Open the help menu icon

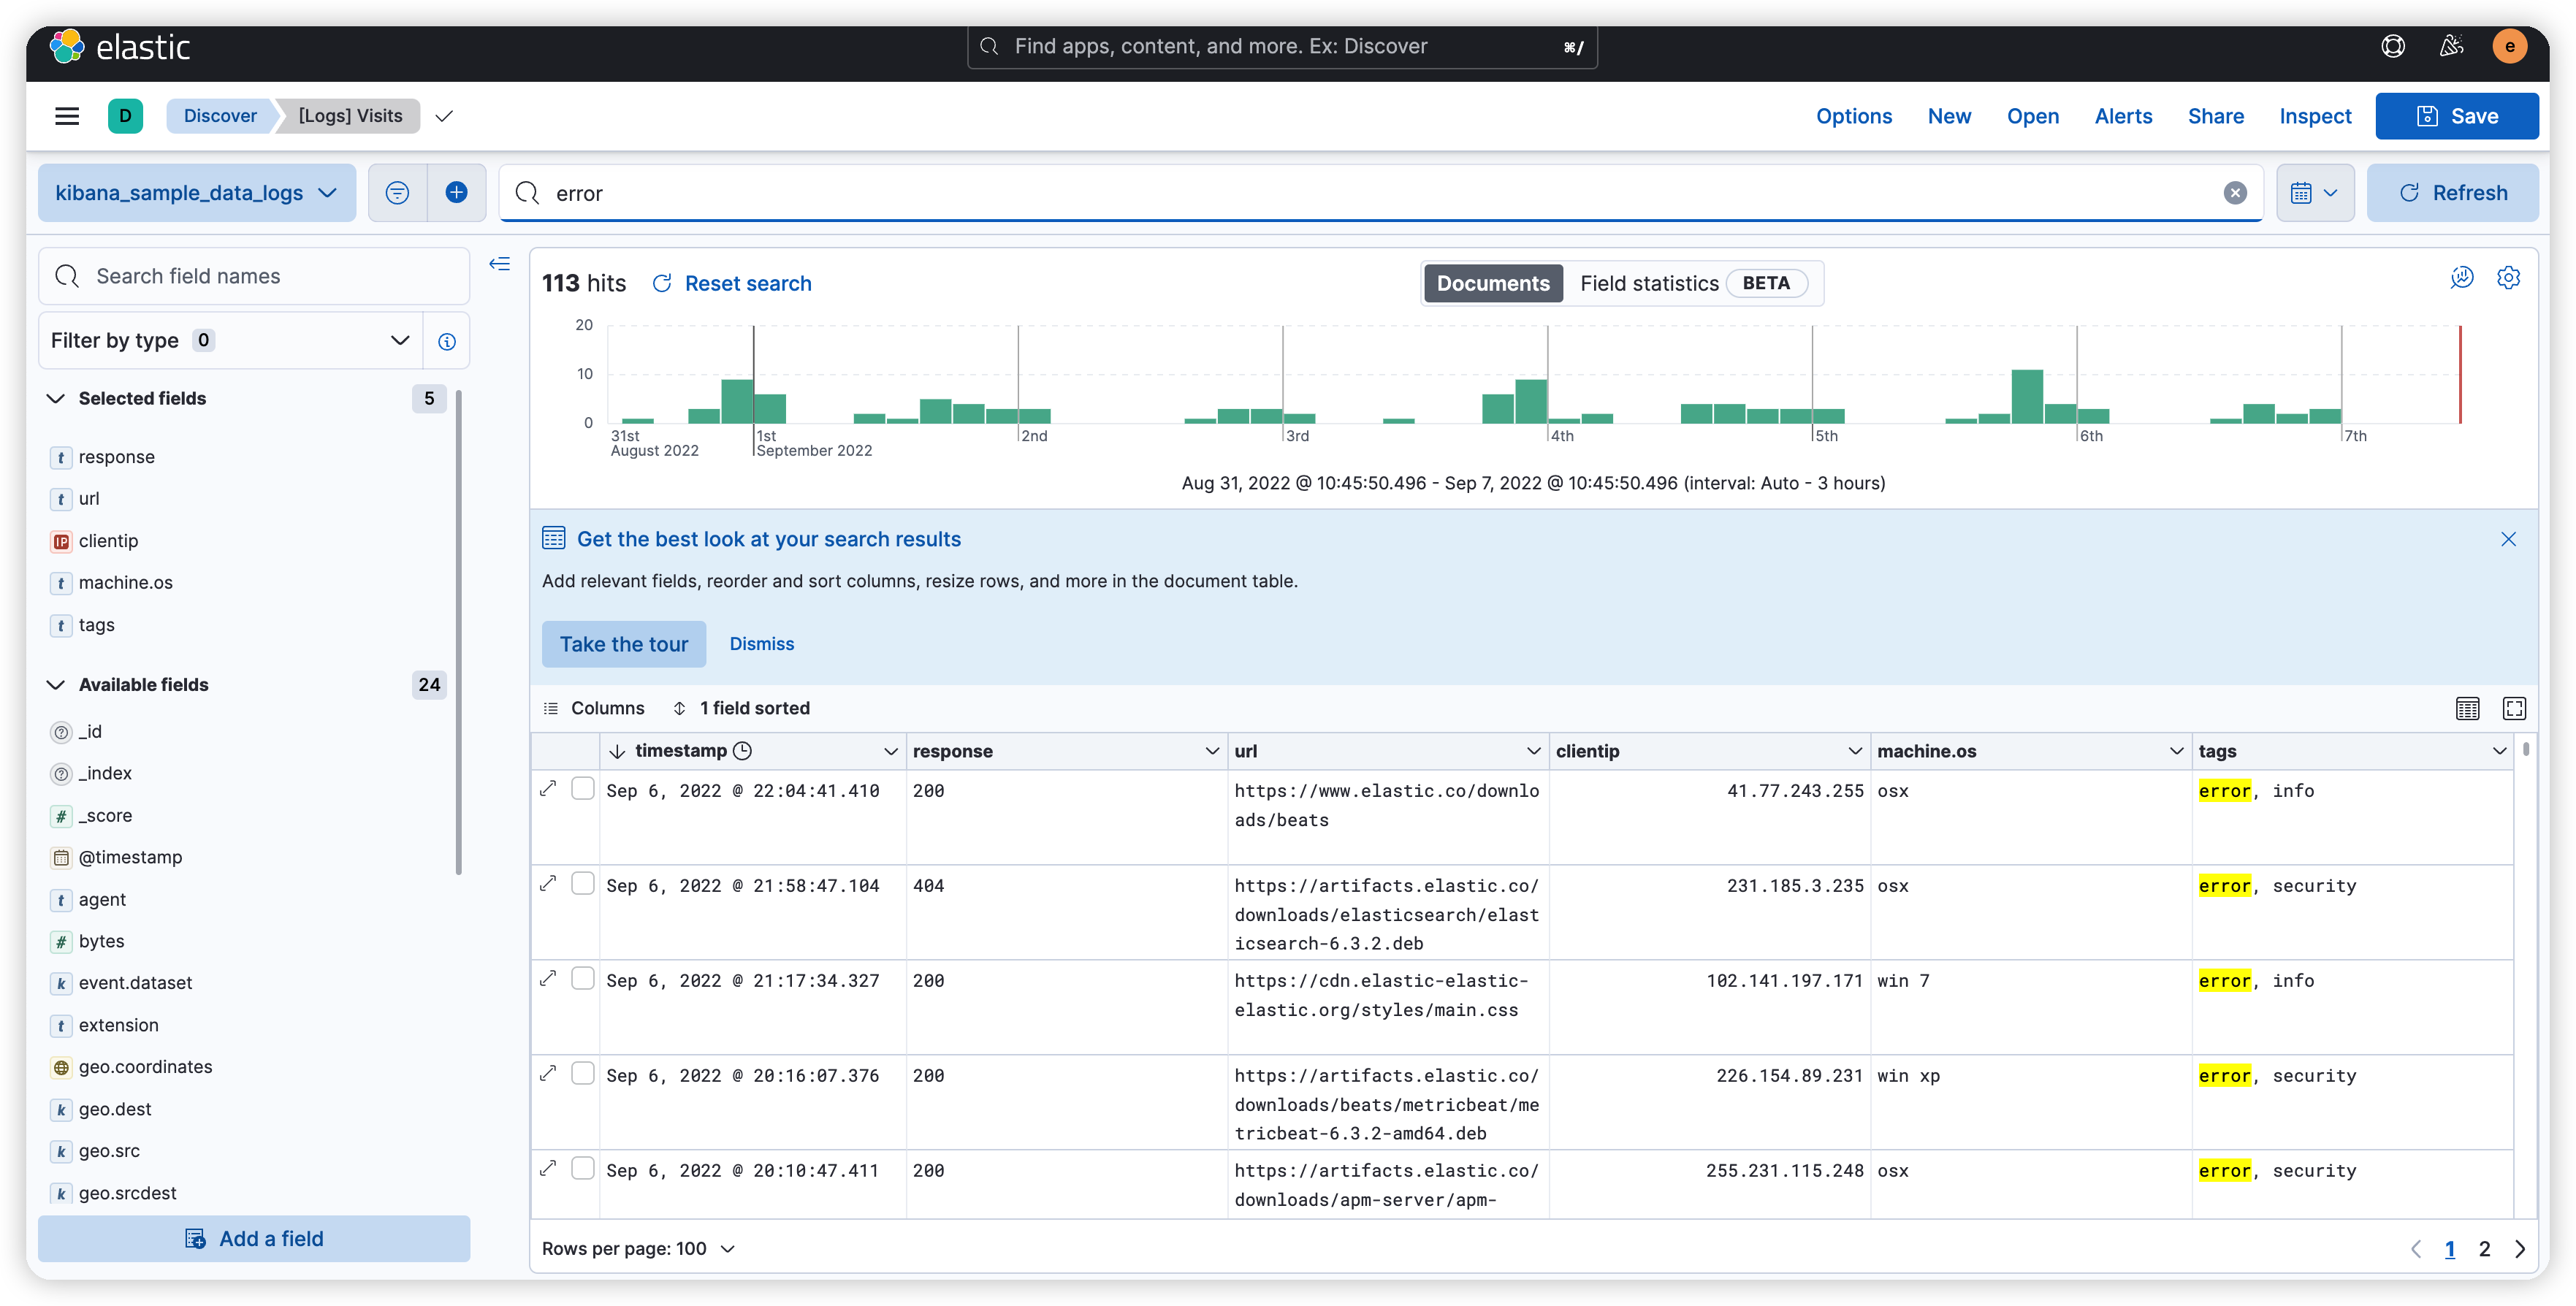tap(2393, 46)
